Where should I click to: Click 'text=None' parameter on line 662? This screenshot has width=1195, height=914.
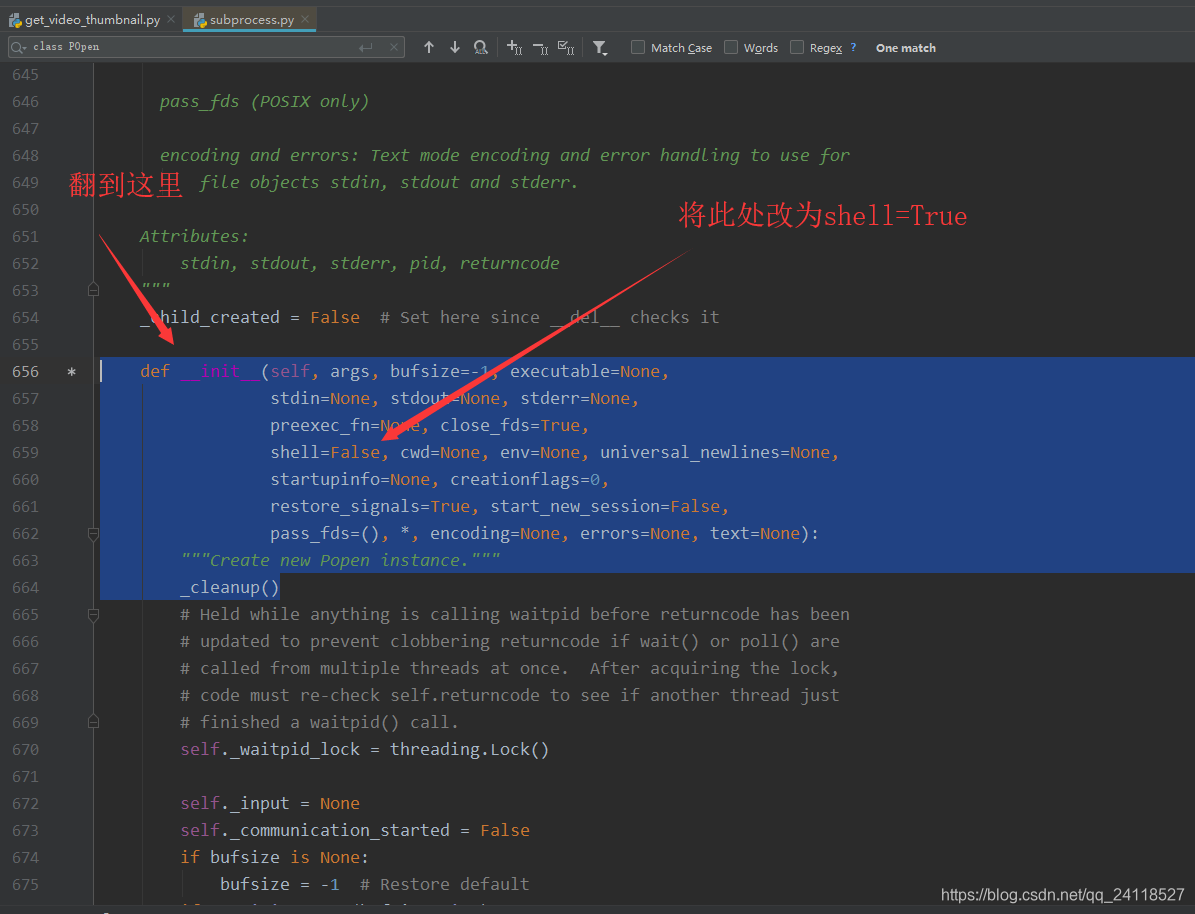754,534
